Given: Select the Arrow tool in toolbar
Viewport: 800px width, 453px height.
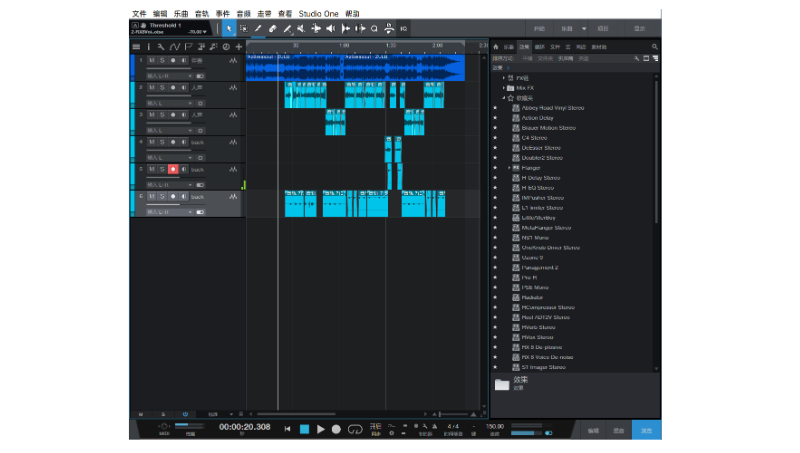Looking at the screenshot, I should [229, 29].
